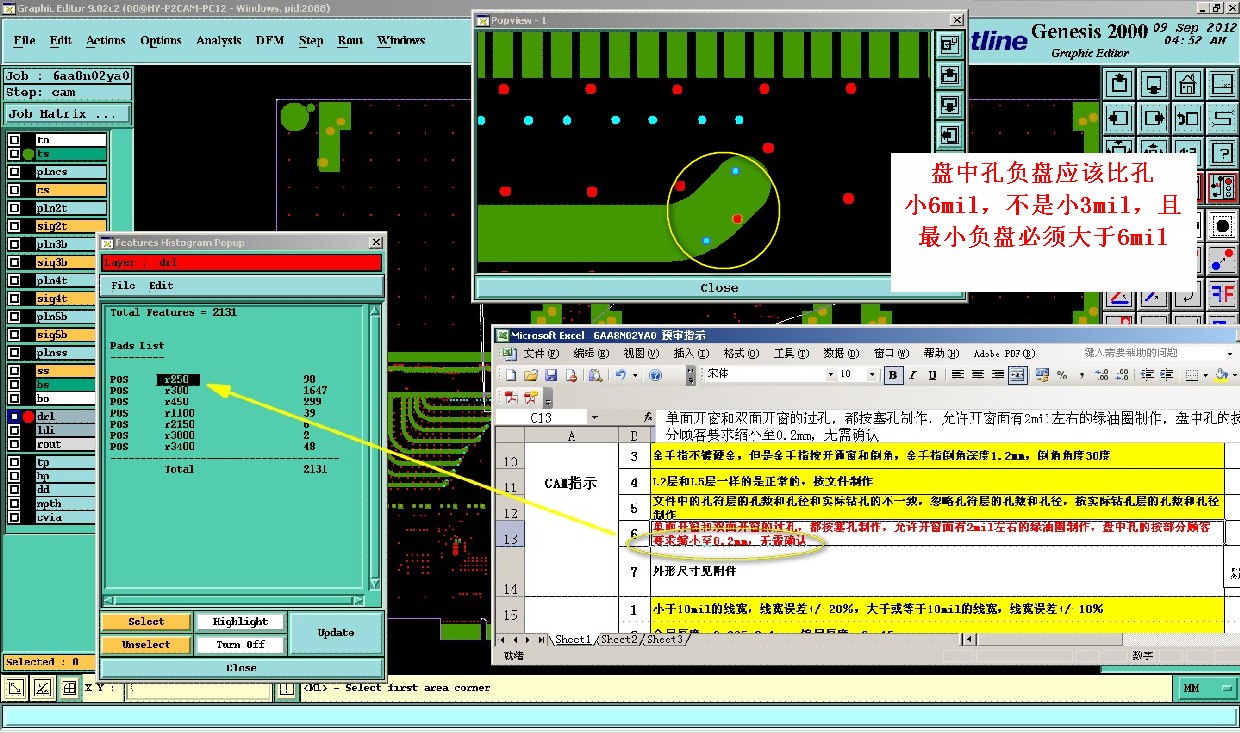
Task: Click cell A column header in Excel
Action: [x=571, y=435]
